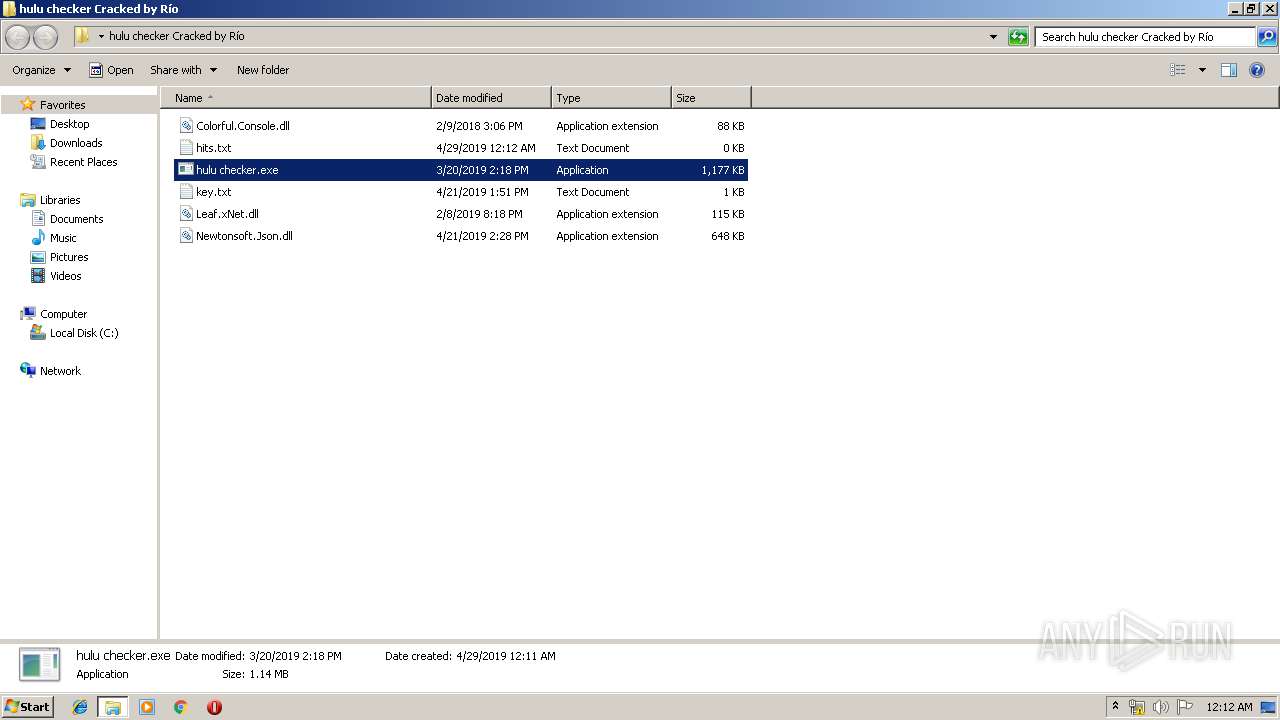Show hidden tray icons arrow
This screenshot has width=1280, height=720.
pyautogui.click(x=1115, y=707)
